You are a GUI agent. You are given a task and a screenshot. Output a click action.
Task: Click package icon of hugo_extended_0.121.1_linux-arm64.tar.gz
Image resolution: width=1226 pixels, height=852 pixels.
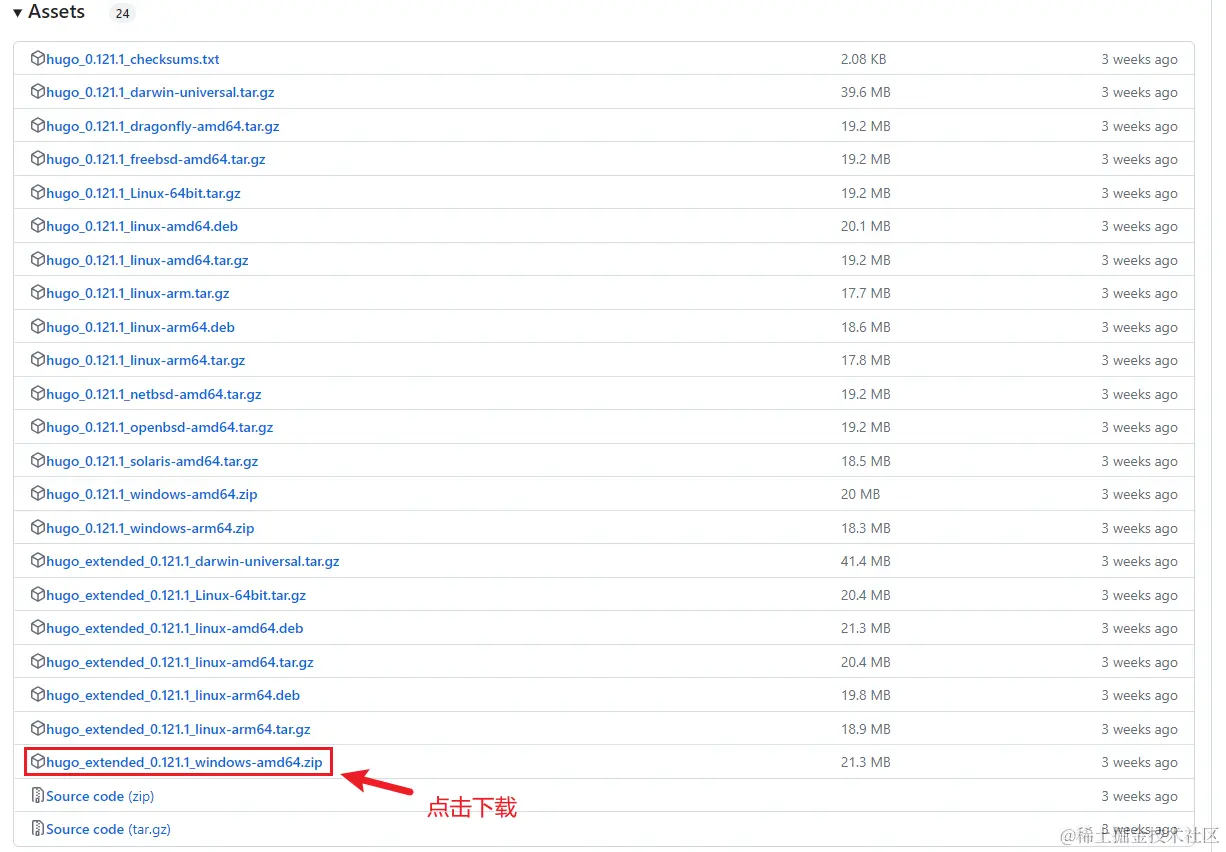[38, 729]
